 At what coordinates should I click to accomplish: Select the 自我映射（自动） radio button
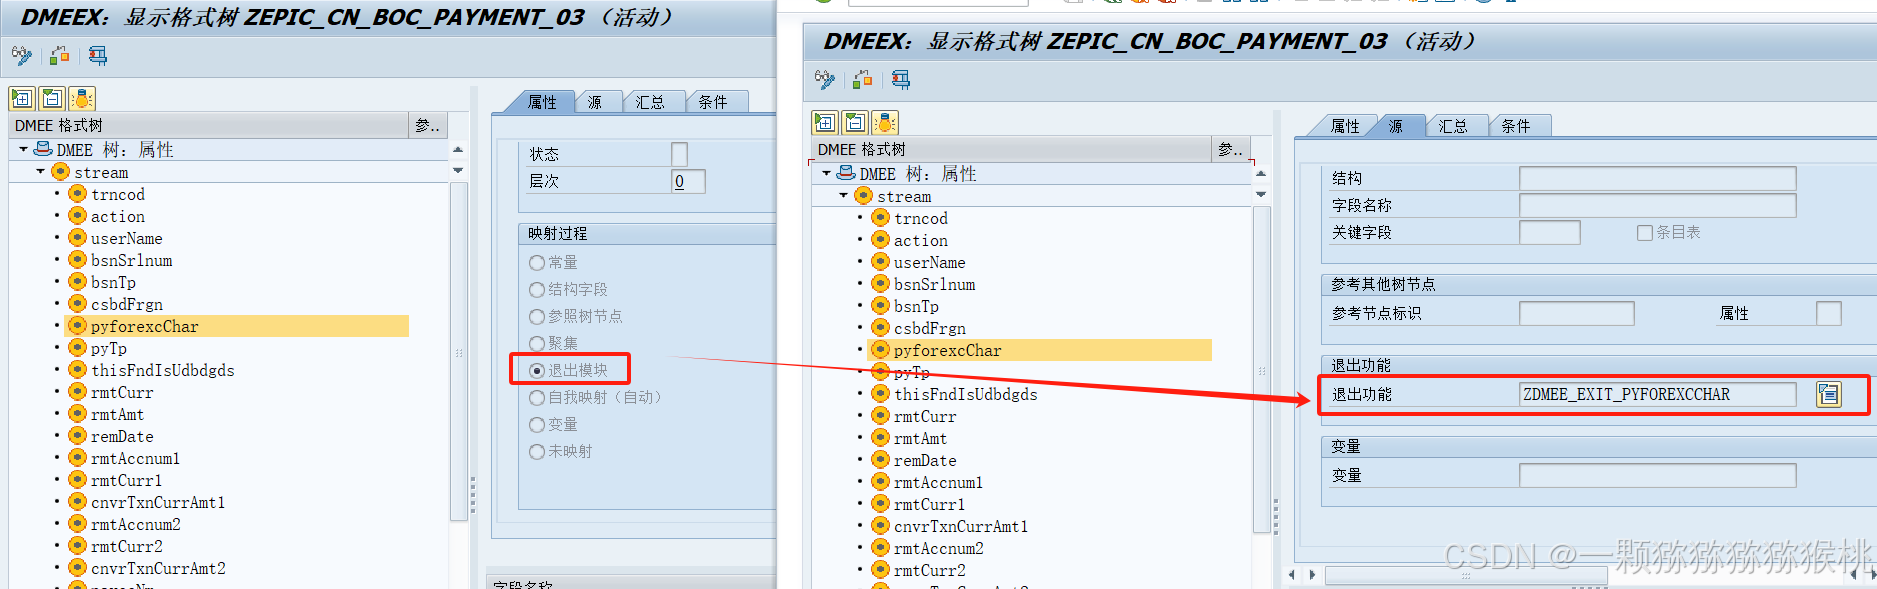pos(537,398)
